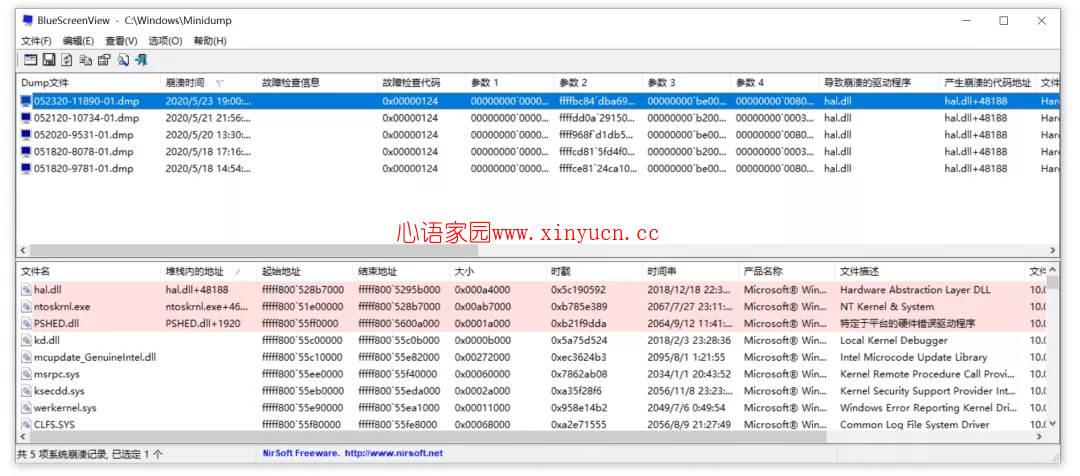
Task: Sort by the 产生崩溃的代码地址 column header
Action: pos(988,83)
